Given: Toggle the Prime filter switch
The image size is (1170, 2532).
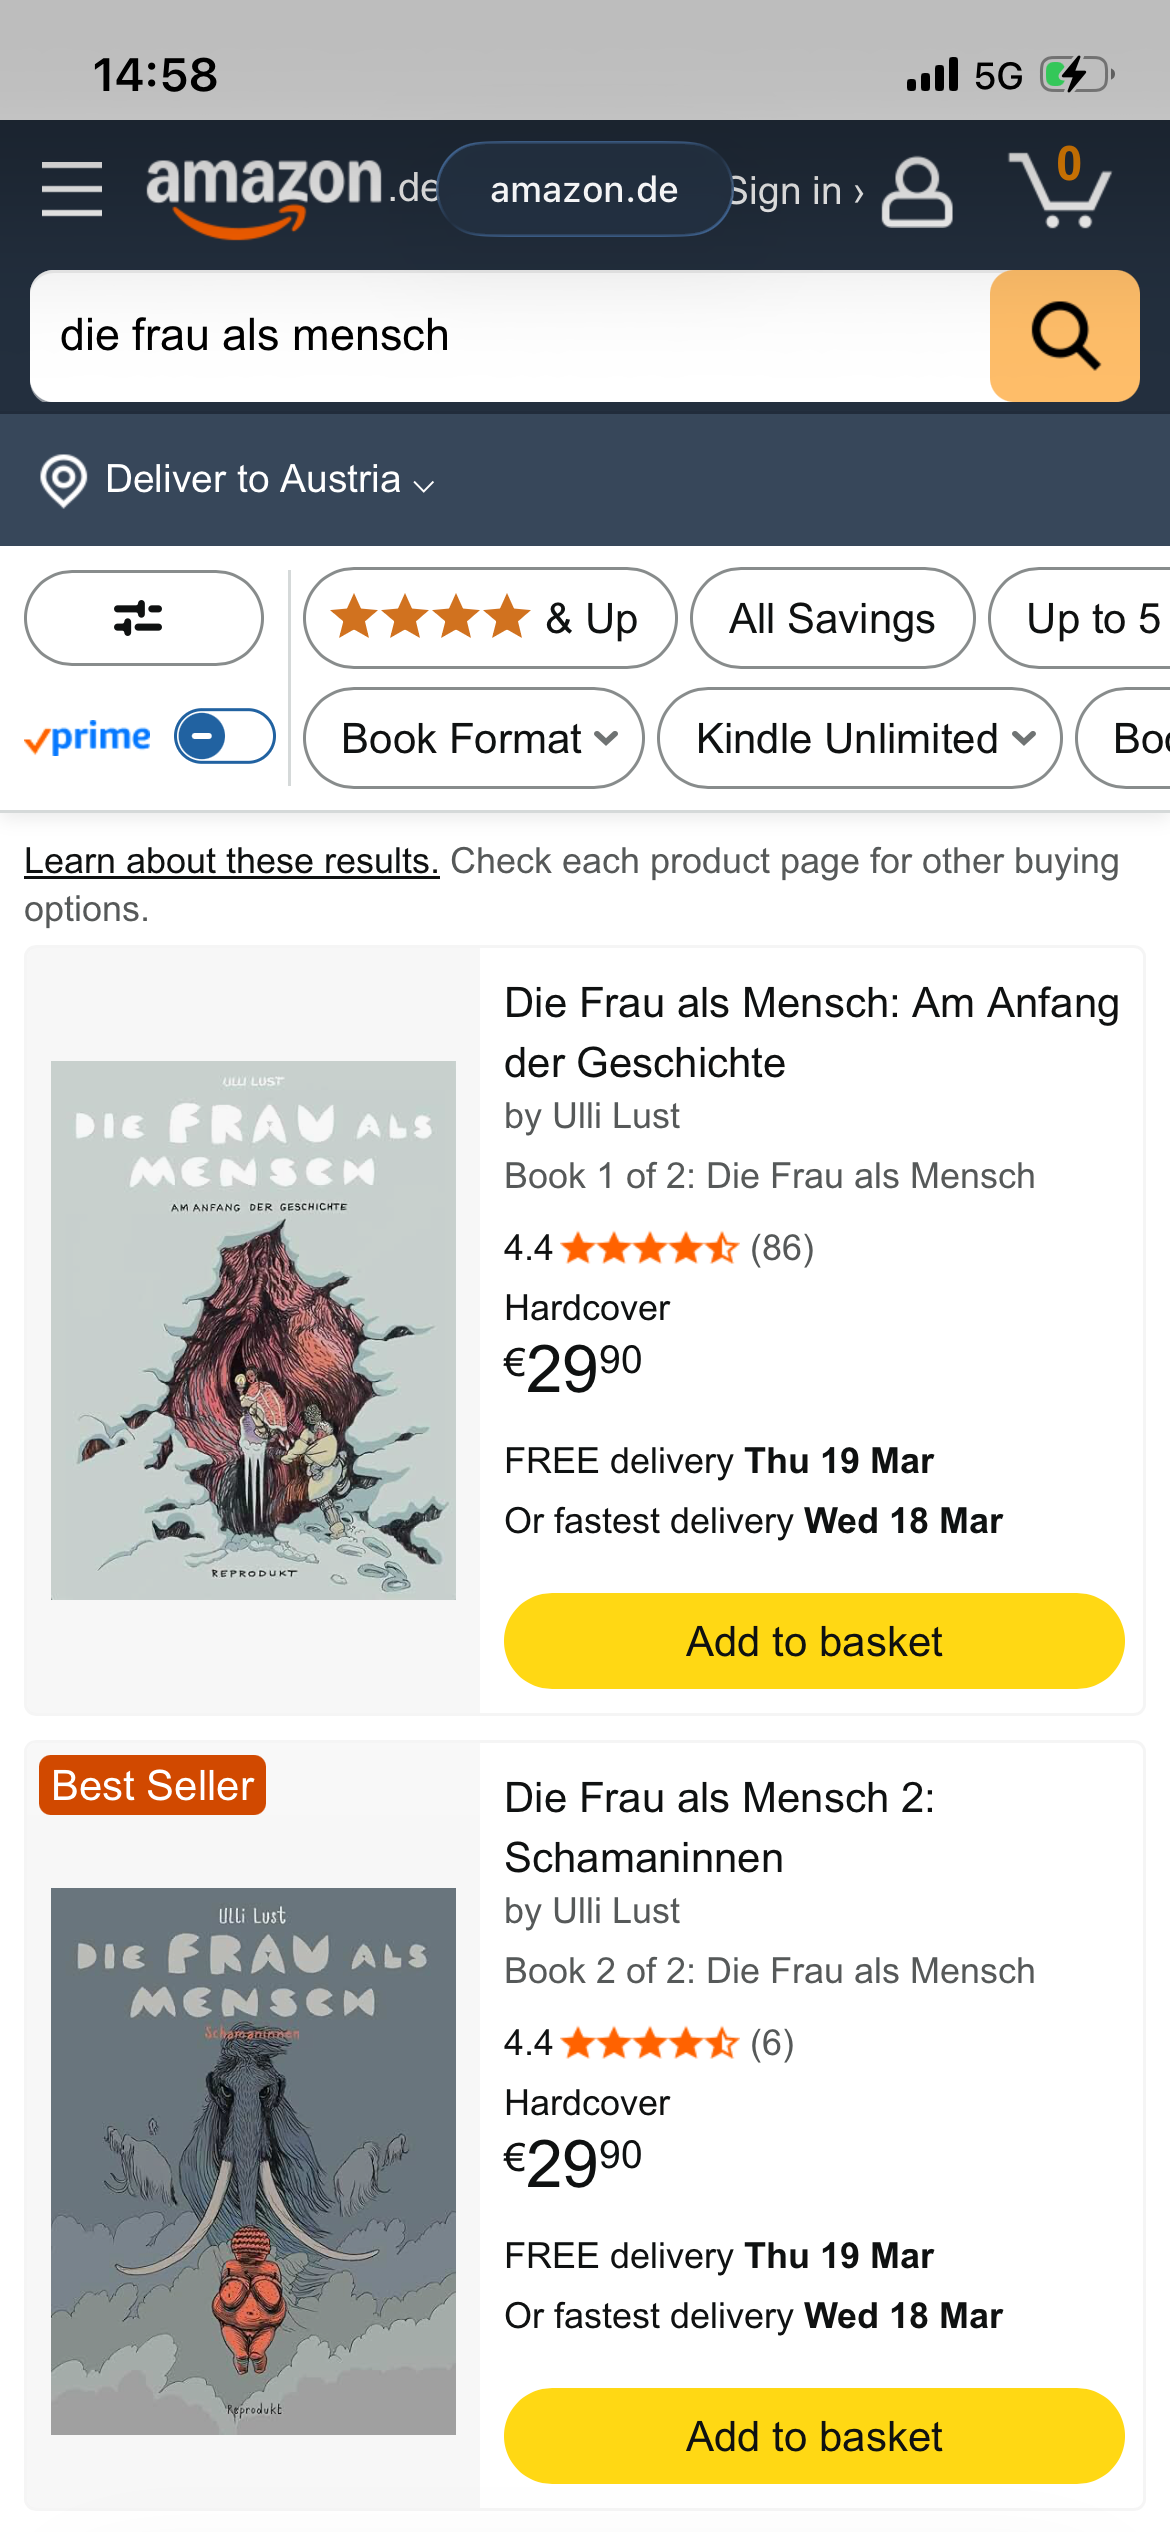Looking at the screenshot, I should (225, 737).
